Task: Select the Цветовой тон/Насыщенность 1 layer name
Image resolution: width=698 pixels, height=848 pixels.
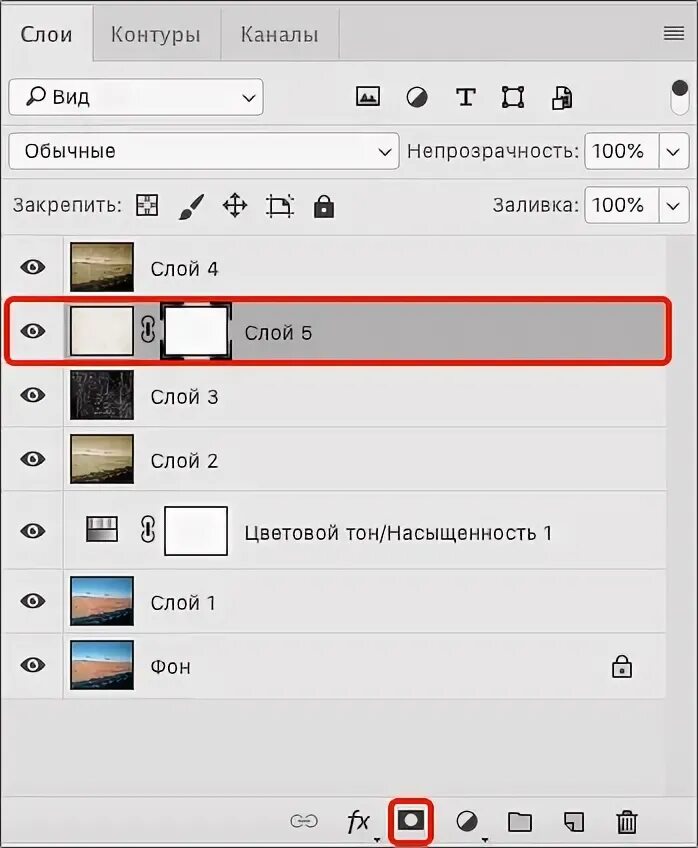Action: (x=398, y=533)
